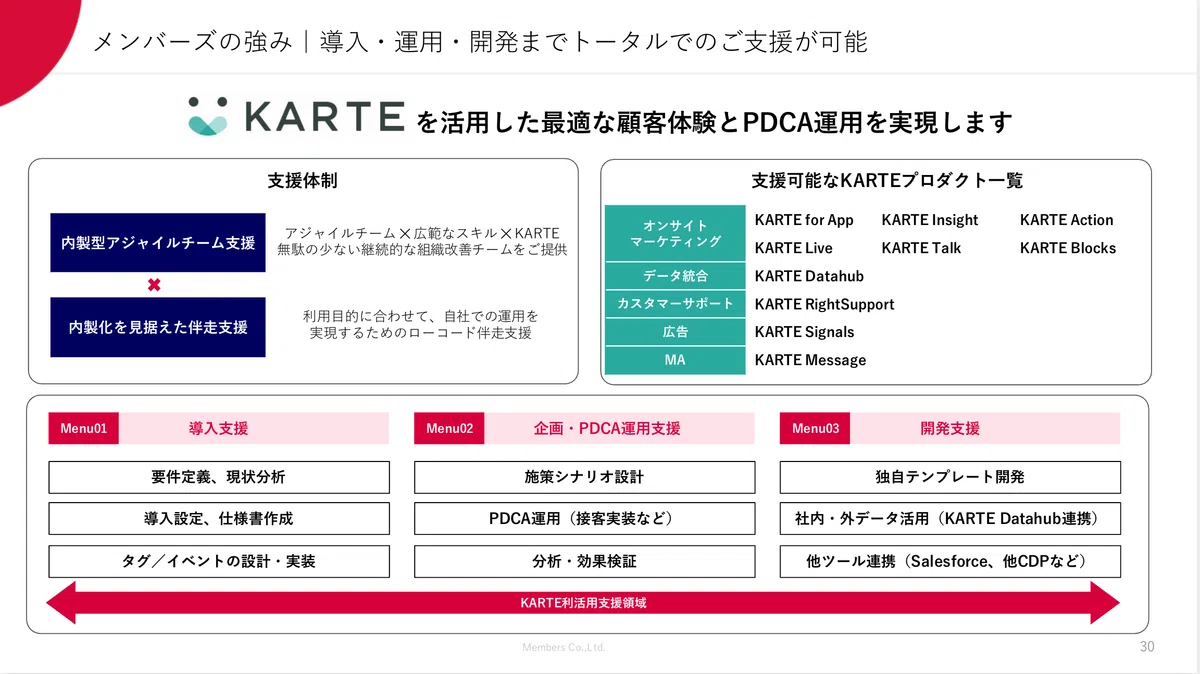This screenshot has height=674, width=1200.
Task: Click the データ統合 category cell
Action: (x=675, y=276)
